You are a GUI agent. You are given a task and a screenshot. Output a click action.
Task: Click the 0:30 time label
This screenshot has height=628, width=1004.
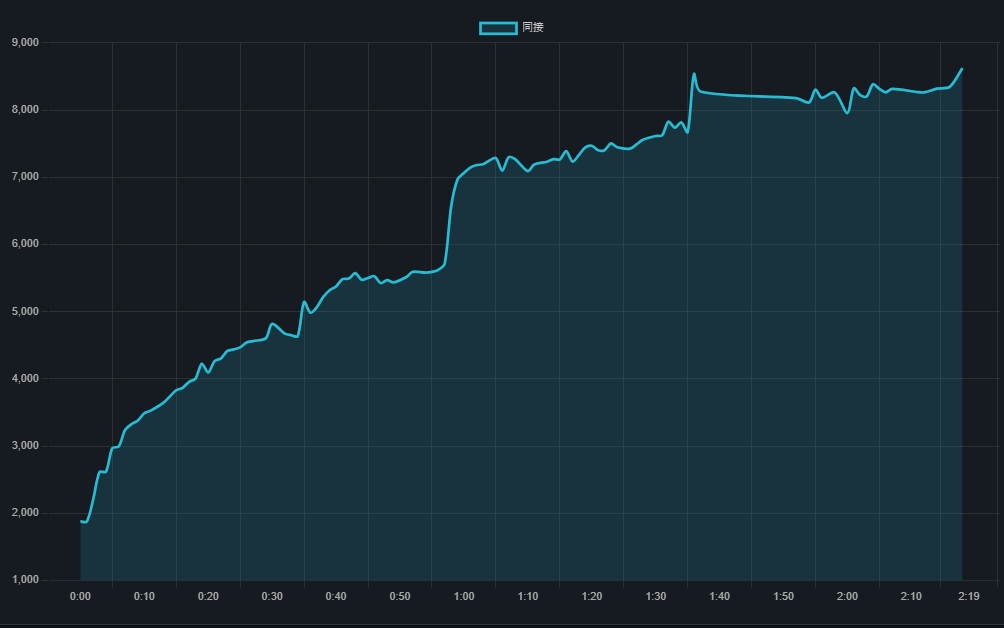pyautogui.click(x=272, y=597)
